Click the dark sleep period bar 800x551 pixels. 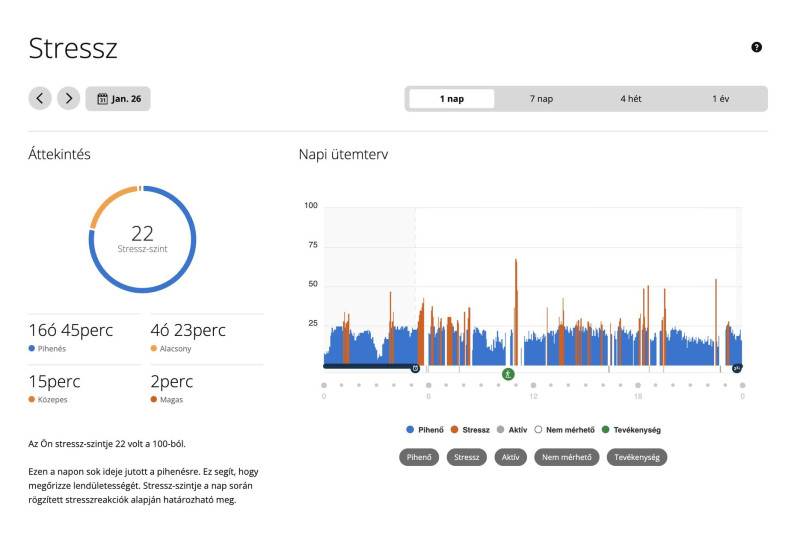pyautogui.click(x=366, y=367)
